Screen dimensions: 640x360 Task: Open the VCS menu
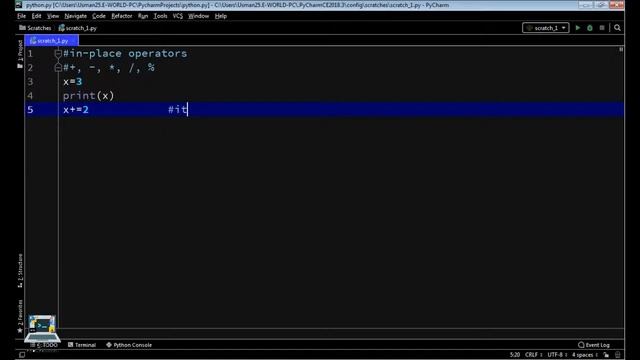click(178, 16)
